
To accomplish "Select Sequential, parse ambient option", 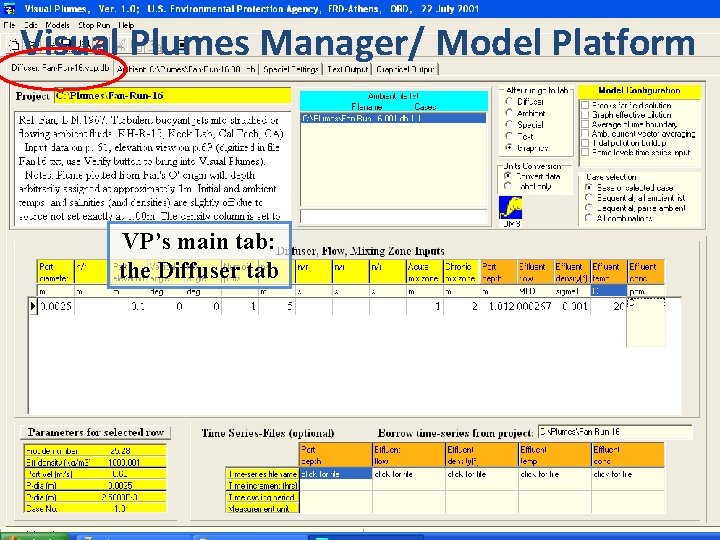I will click(x=589, y=208).
